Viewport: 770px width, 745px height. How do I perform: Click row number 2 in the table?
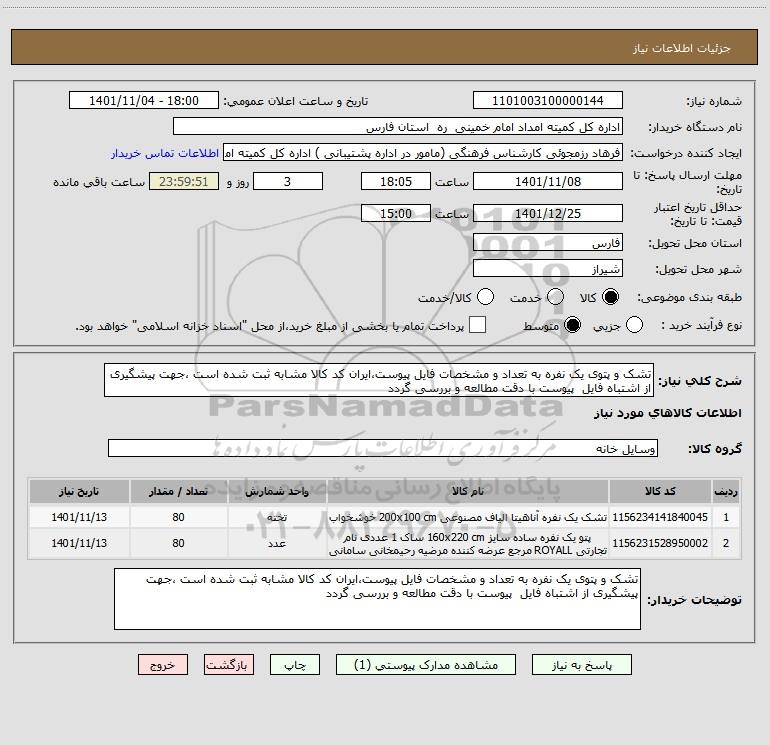[726, 543]
